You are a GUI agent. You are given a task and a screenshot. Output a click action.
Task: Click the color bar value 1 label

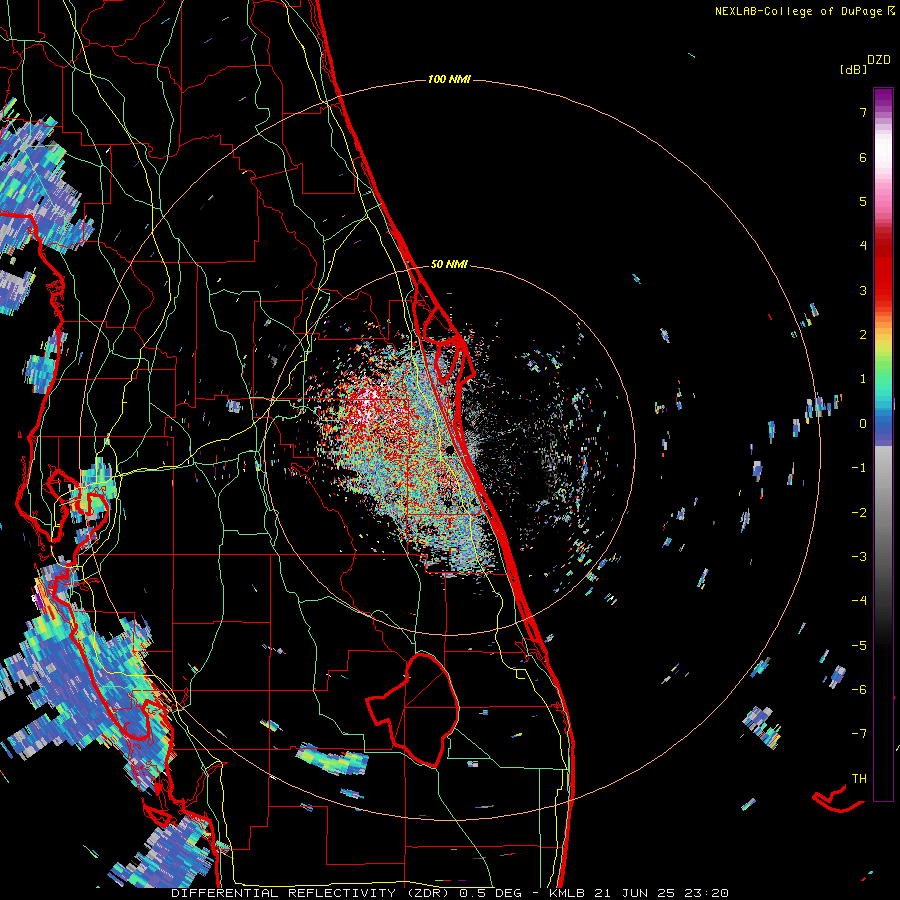coord(863,379)
